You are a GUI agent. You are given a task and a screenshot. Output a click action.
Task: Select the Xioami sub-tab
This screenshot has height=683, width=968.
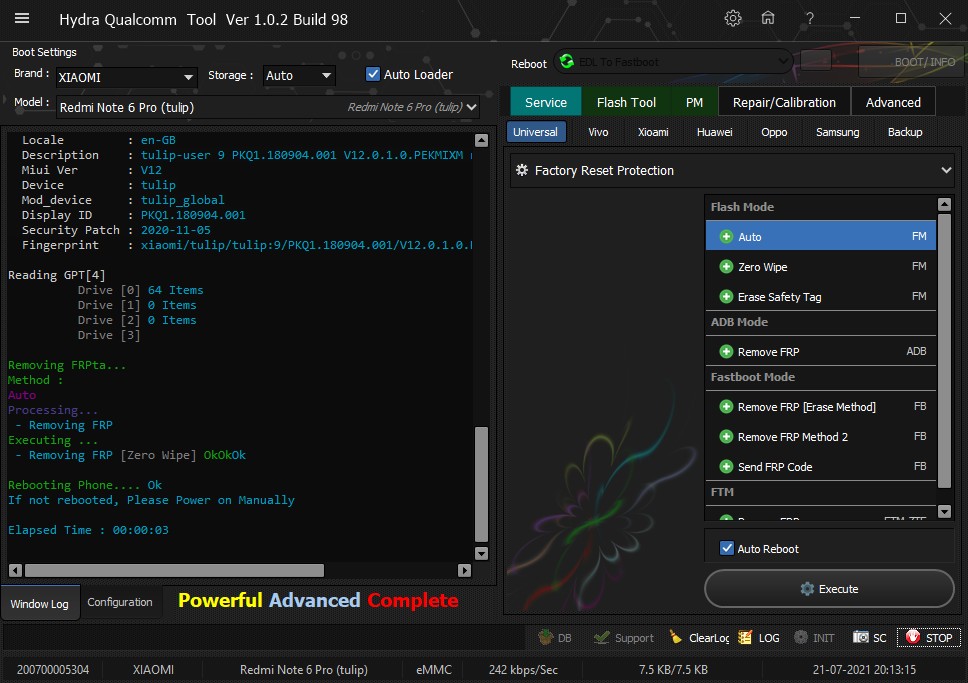point(653,132)
